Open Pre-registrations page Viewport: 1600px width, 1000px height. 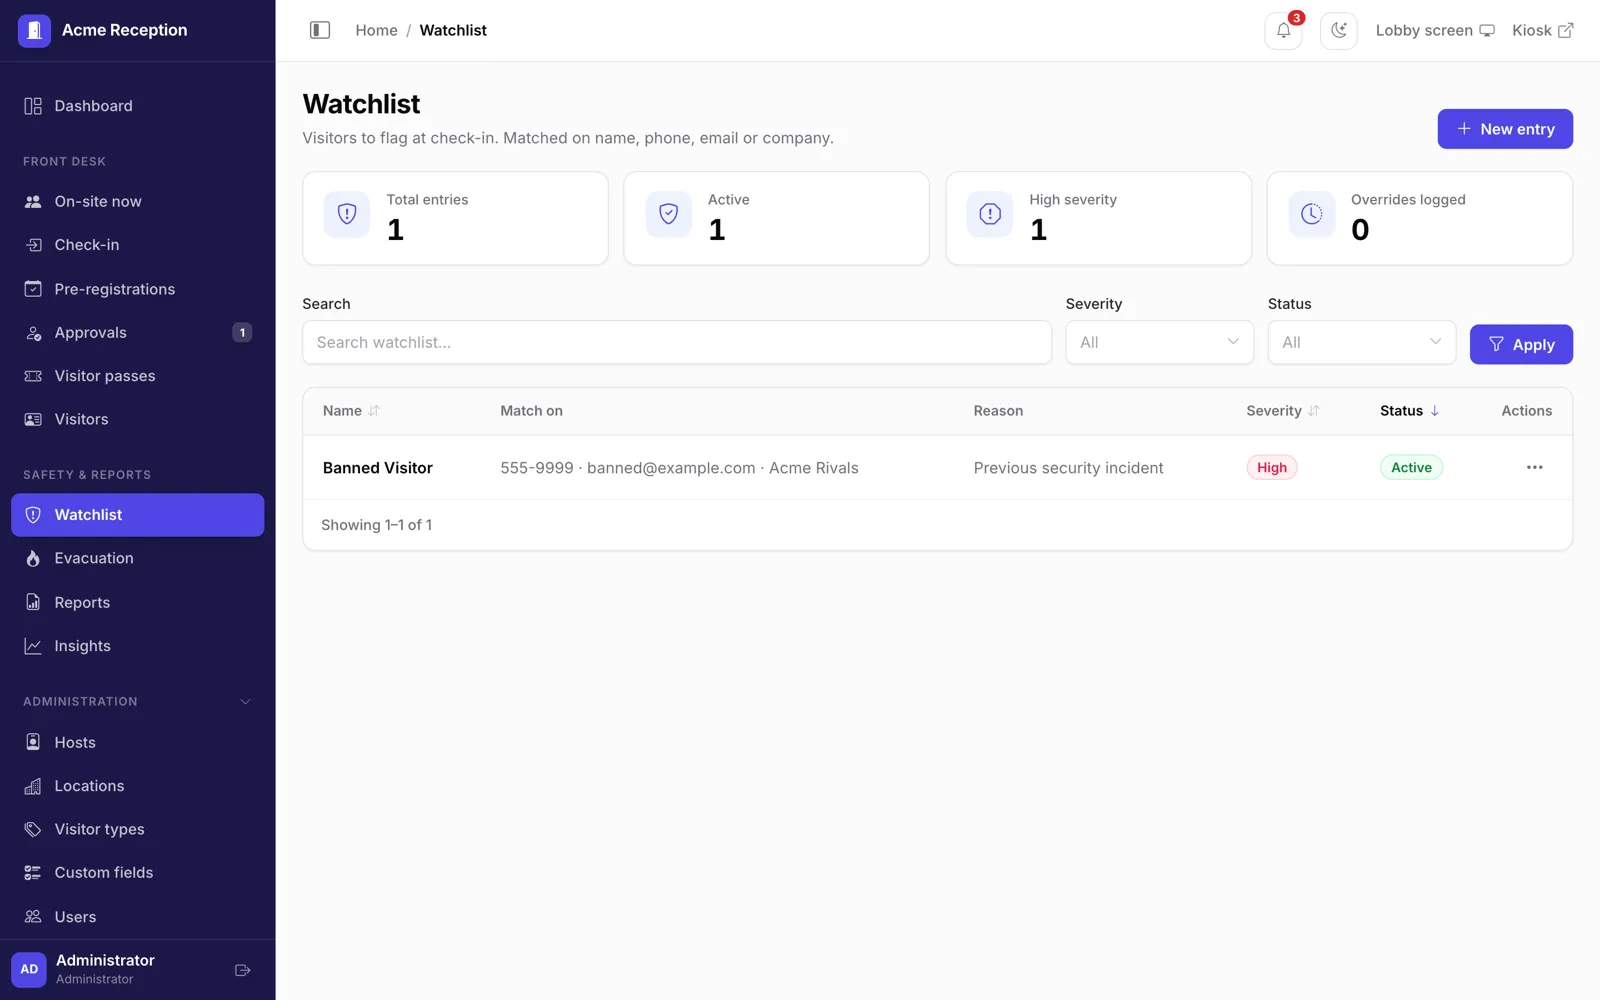(x=137, y=289)
